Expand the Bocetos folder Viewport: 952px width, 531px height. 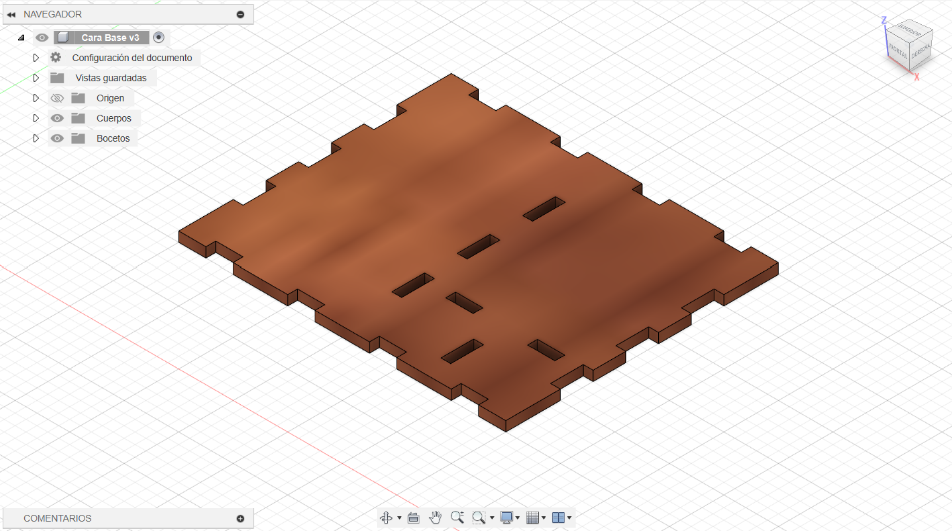click(x=36, y=138)
